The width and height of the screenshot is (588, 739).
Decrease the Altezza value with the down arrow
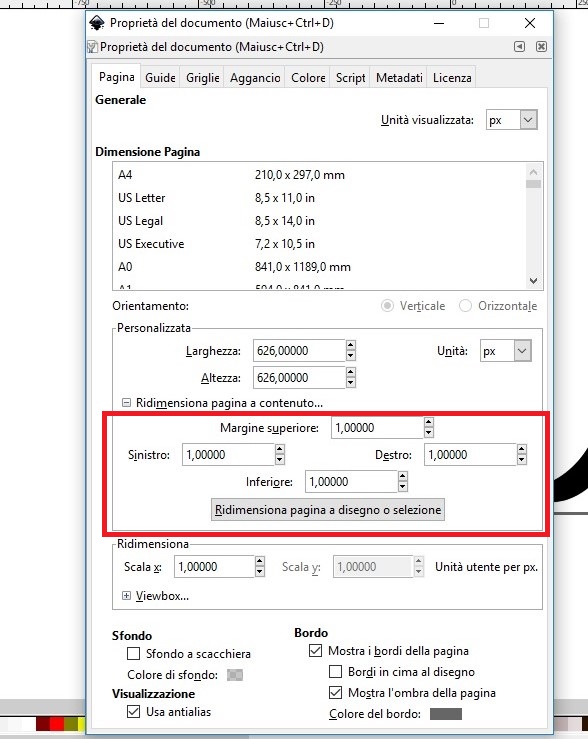coord(351,383)
